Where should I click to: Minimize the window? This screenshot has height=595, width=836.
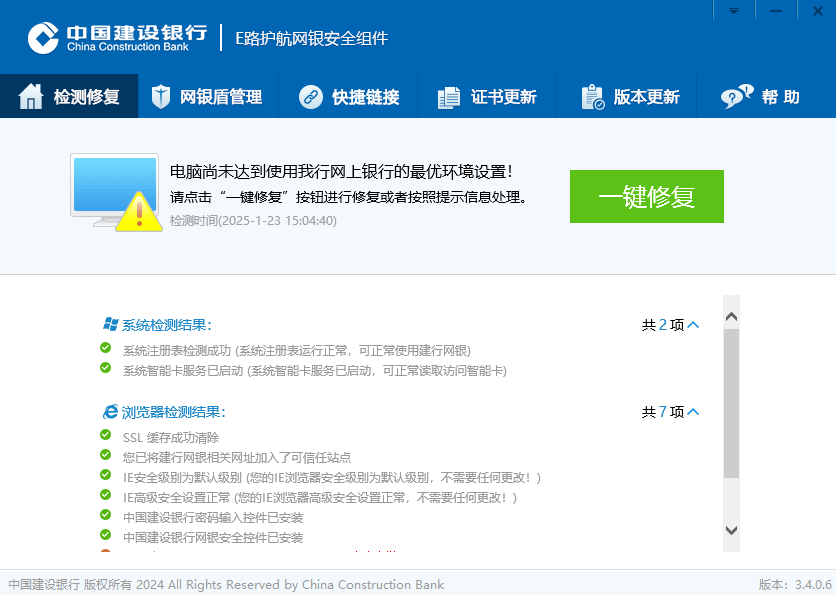[776, 11]
